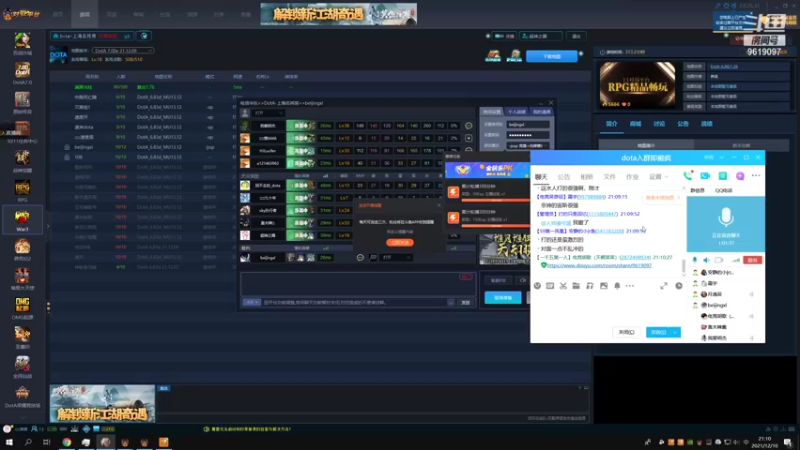Click the plus icon on the cc player row
Image resolution: width=800 pixels, height=450 pixels.
(x=468, y=138)
